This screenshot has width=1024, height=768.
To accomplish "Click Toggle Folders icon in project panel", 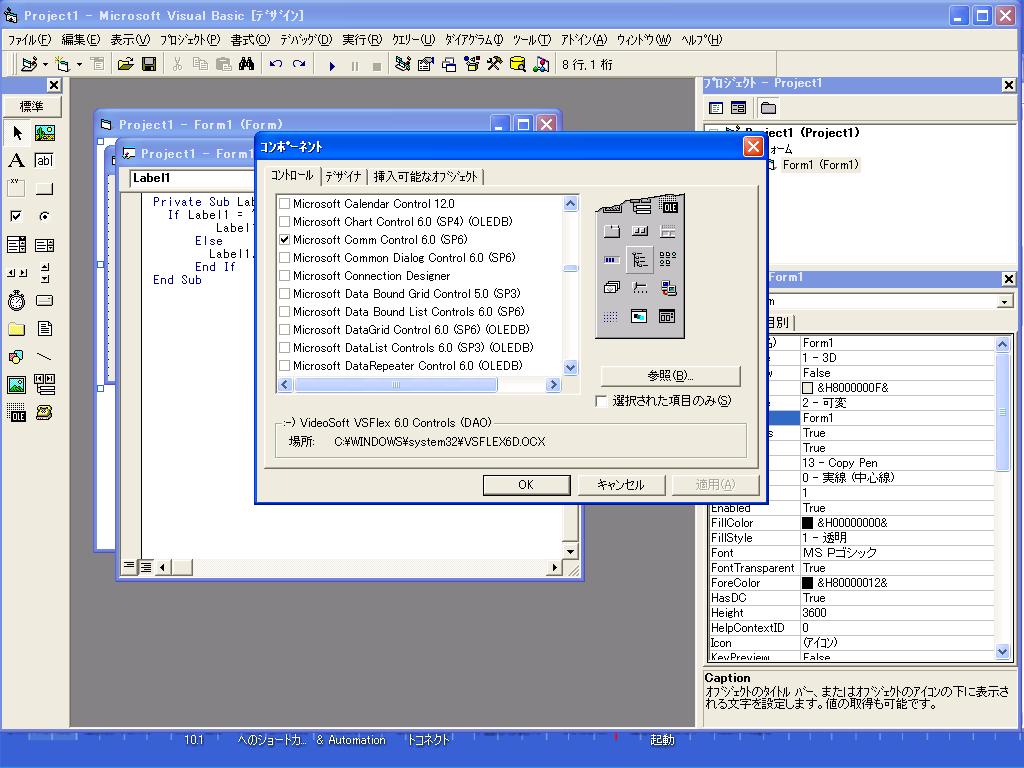I will click(x=769, y=108).
